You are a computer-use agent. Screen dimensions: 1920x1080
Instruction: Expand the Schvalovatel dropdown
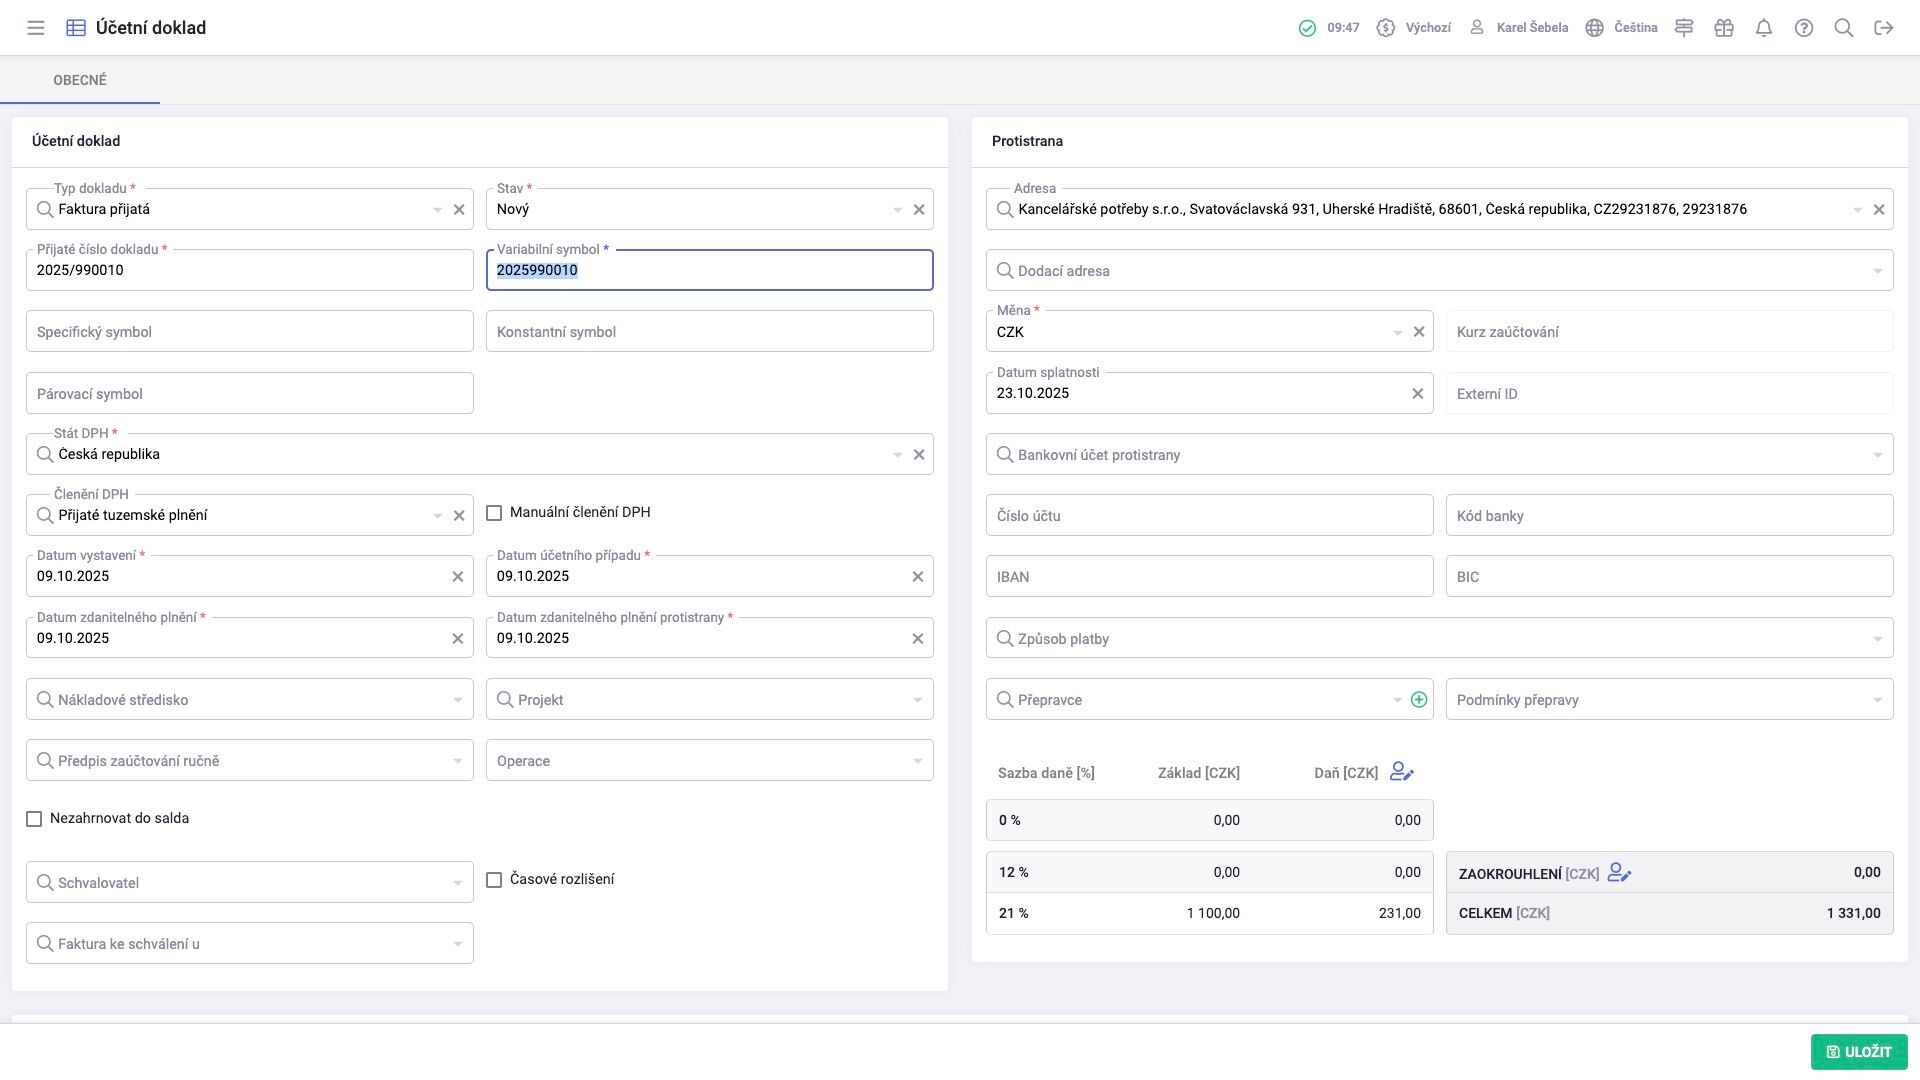(457, 883)
